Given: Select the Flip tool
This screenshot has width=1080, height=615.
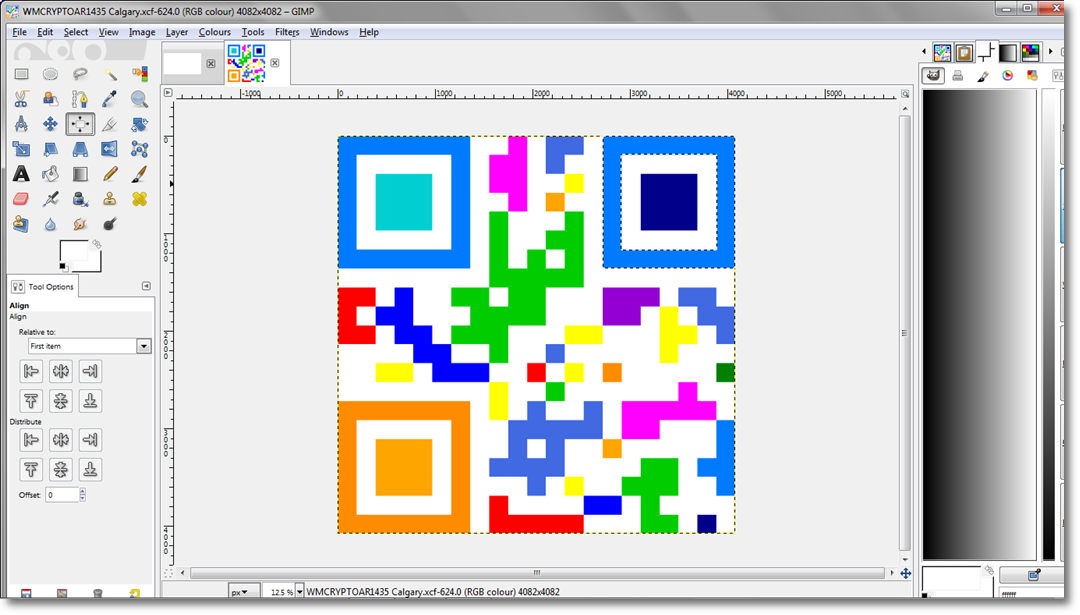Looking at the screenshot, I should click(110, 149).
